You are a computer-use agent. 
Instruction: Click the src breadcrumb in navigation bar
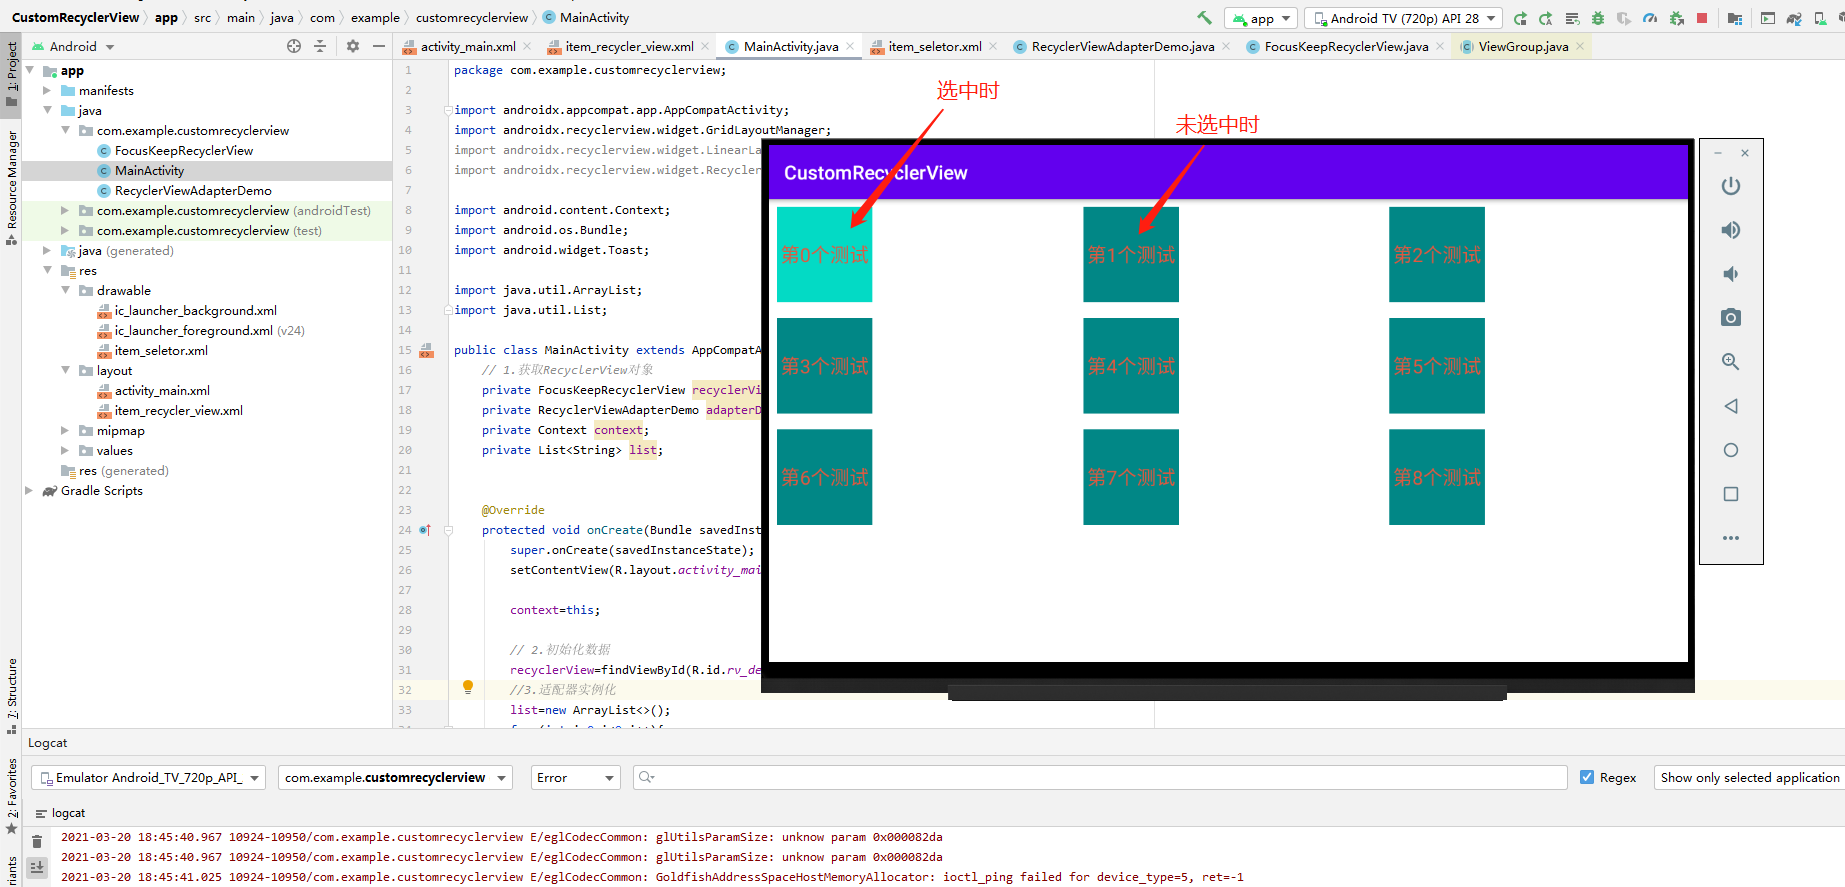(x=202, y=18)
